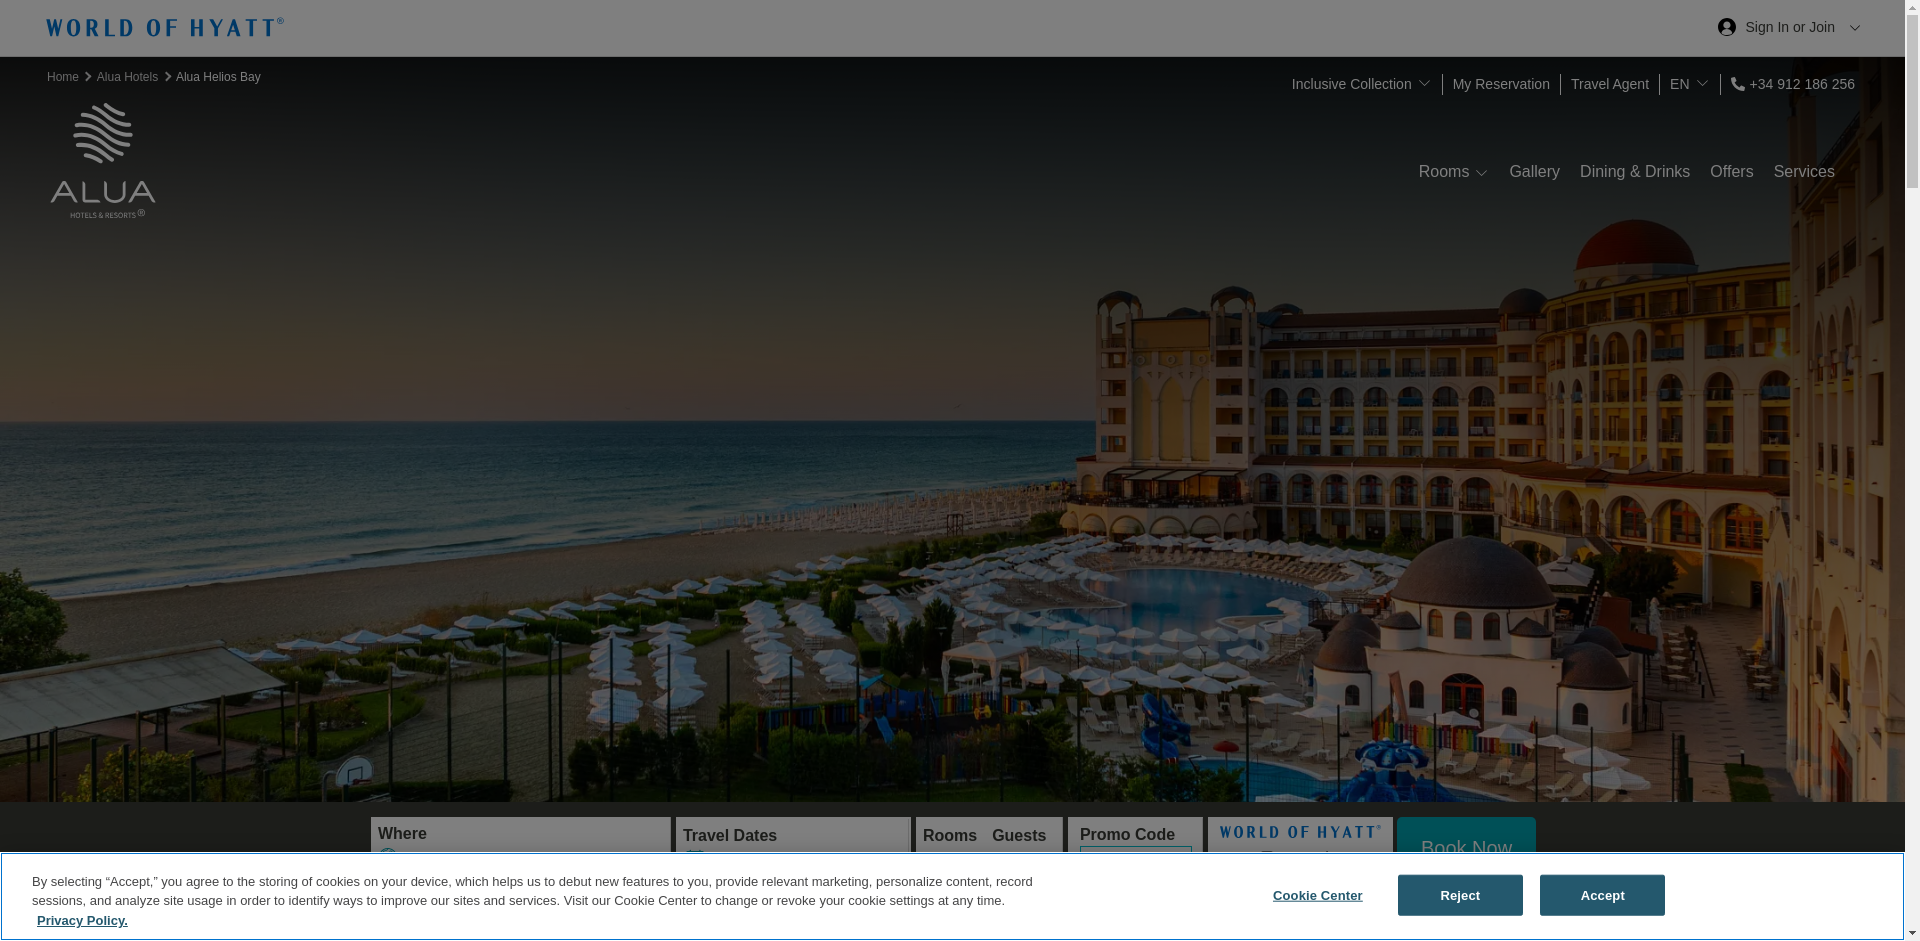Click the phone icon beside the number
This screenshot has height=941, width=1920.
click(1738, 84)
